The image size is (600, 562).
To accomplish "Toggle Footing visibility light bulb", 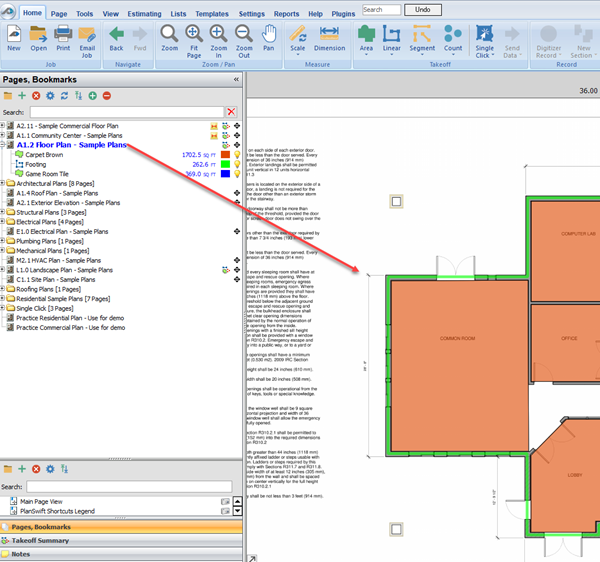I will pos(235,165).
